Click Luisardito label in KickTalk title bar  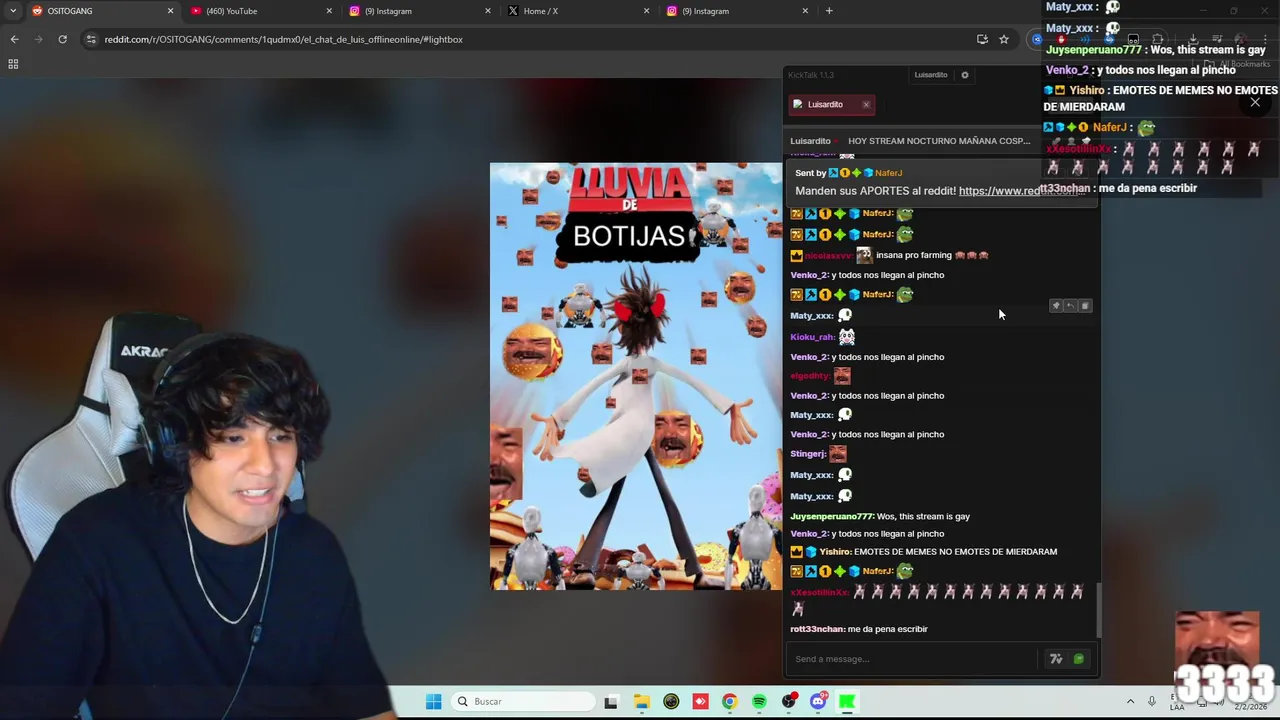(x=930, y=75)
